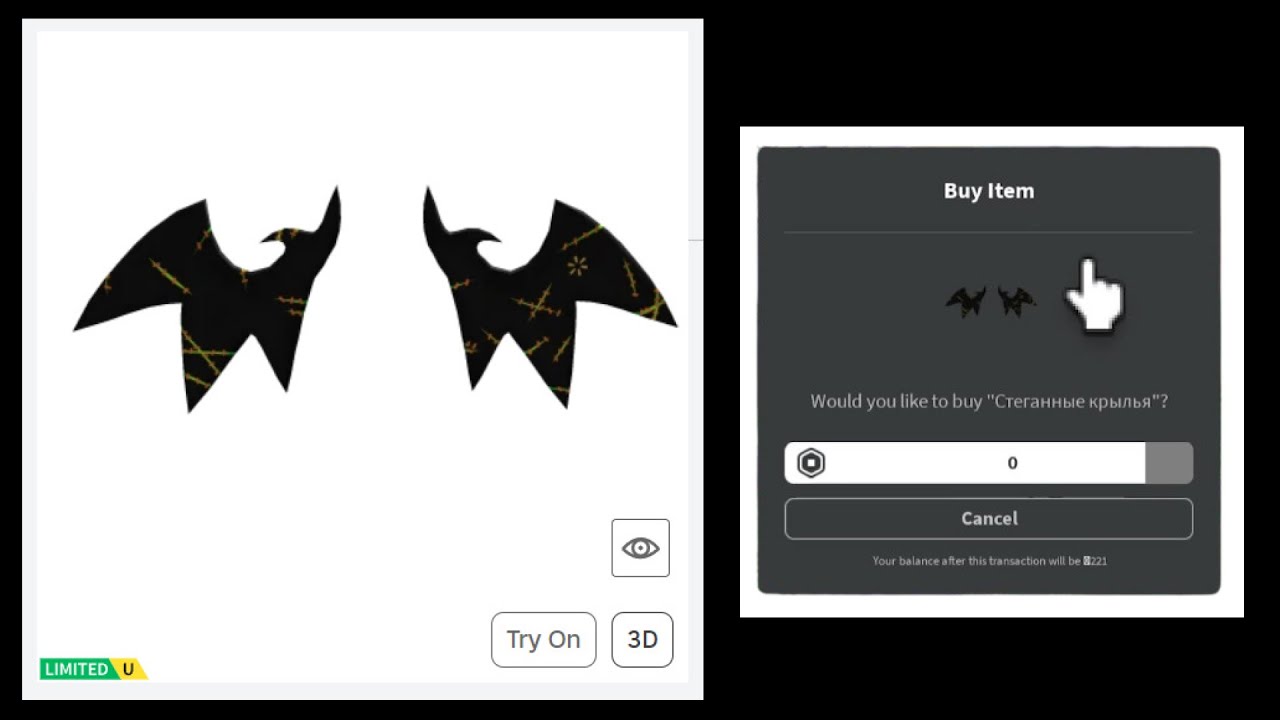Click the right wing thumbnail in the dialog

tap(1016, 300)
